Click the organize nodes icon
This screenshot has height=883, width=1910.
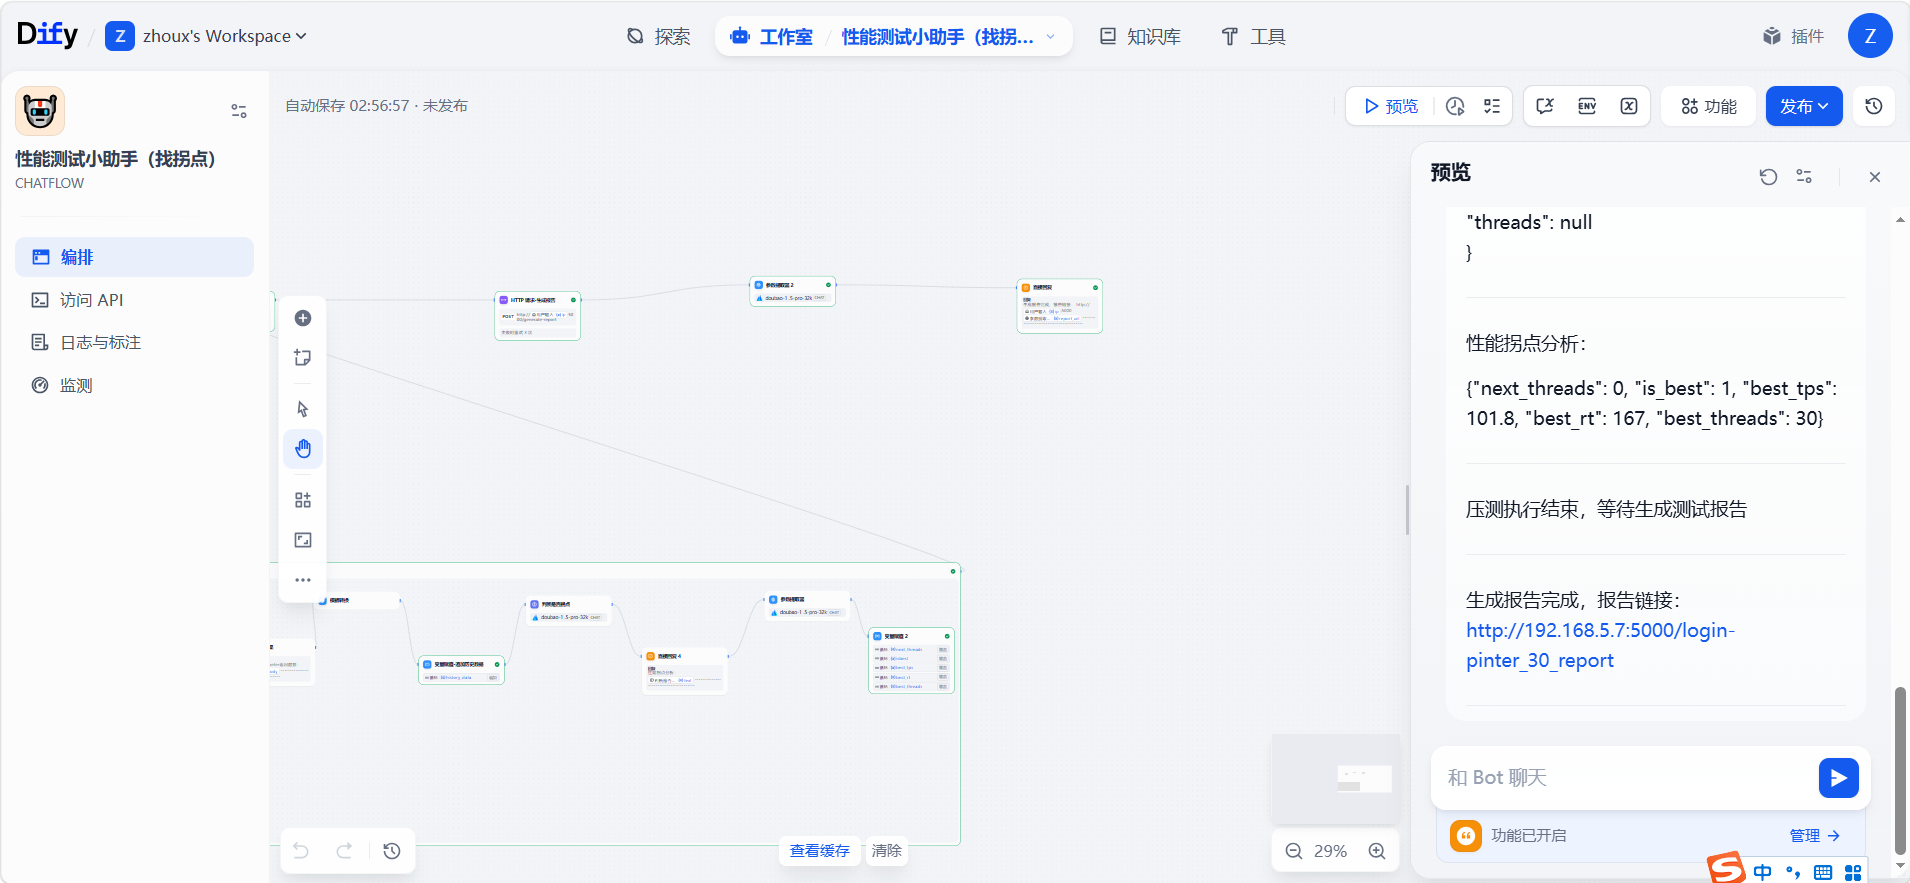click(x=303, y=500)
